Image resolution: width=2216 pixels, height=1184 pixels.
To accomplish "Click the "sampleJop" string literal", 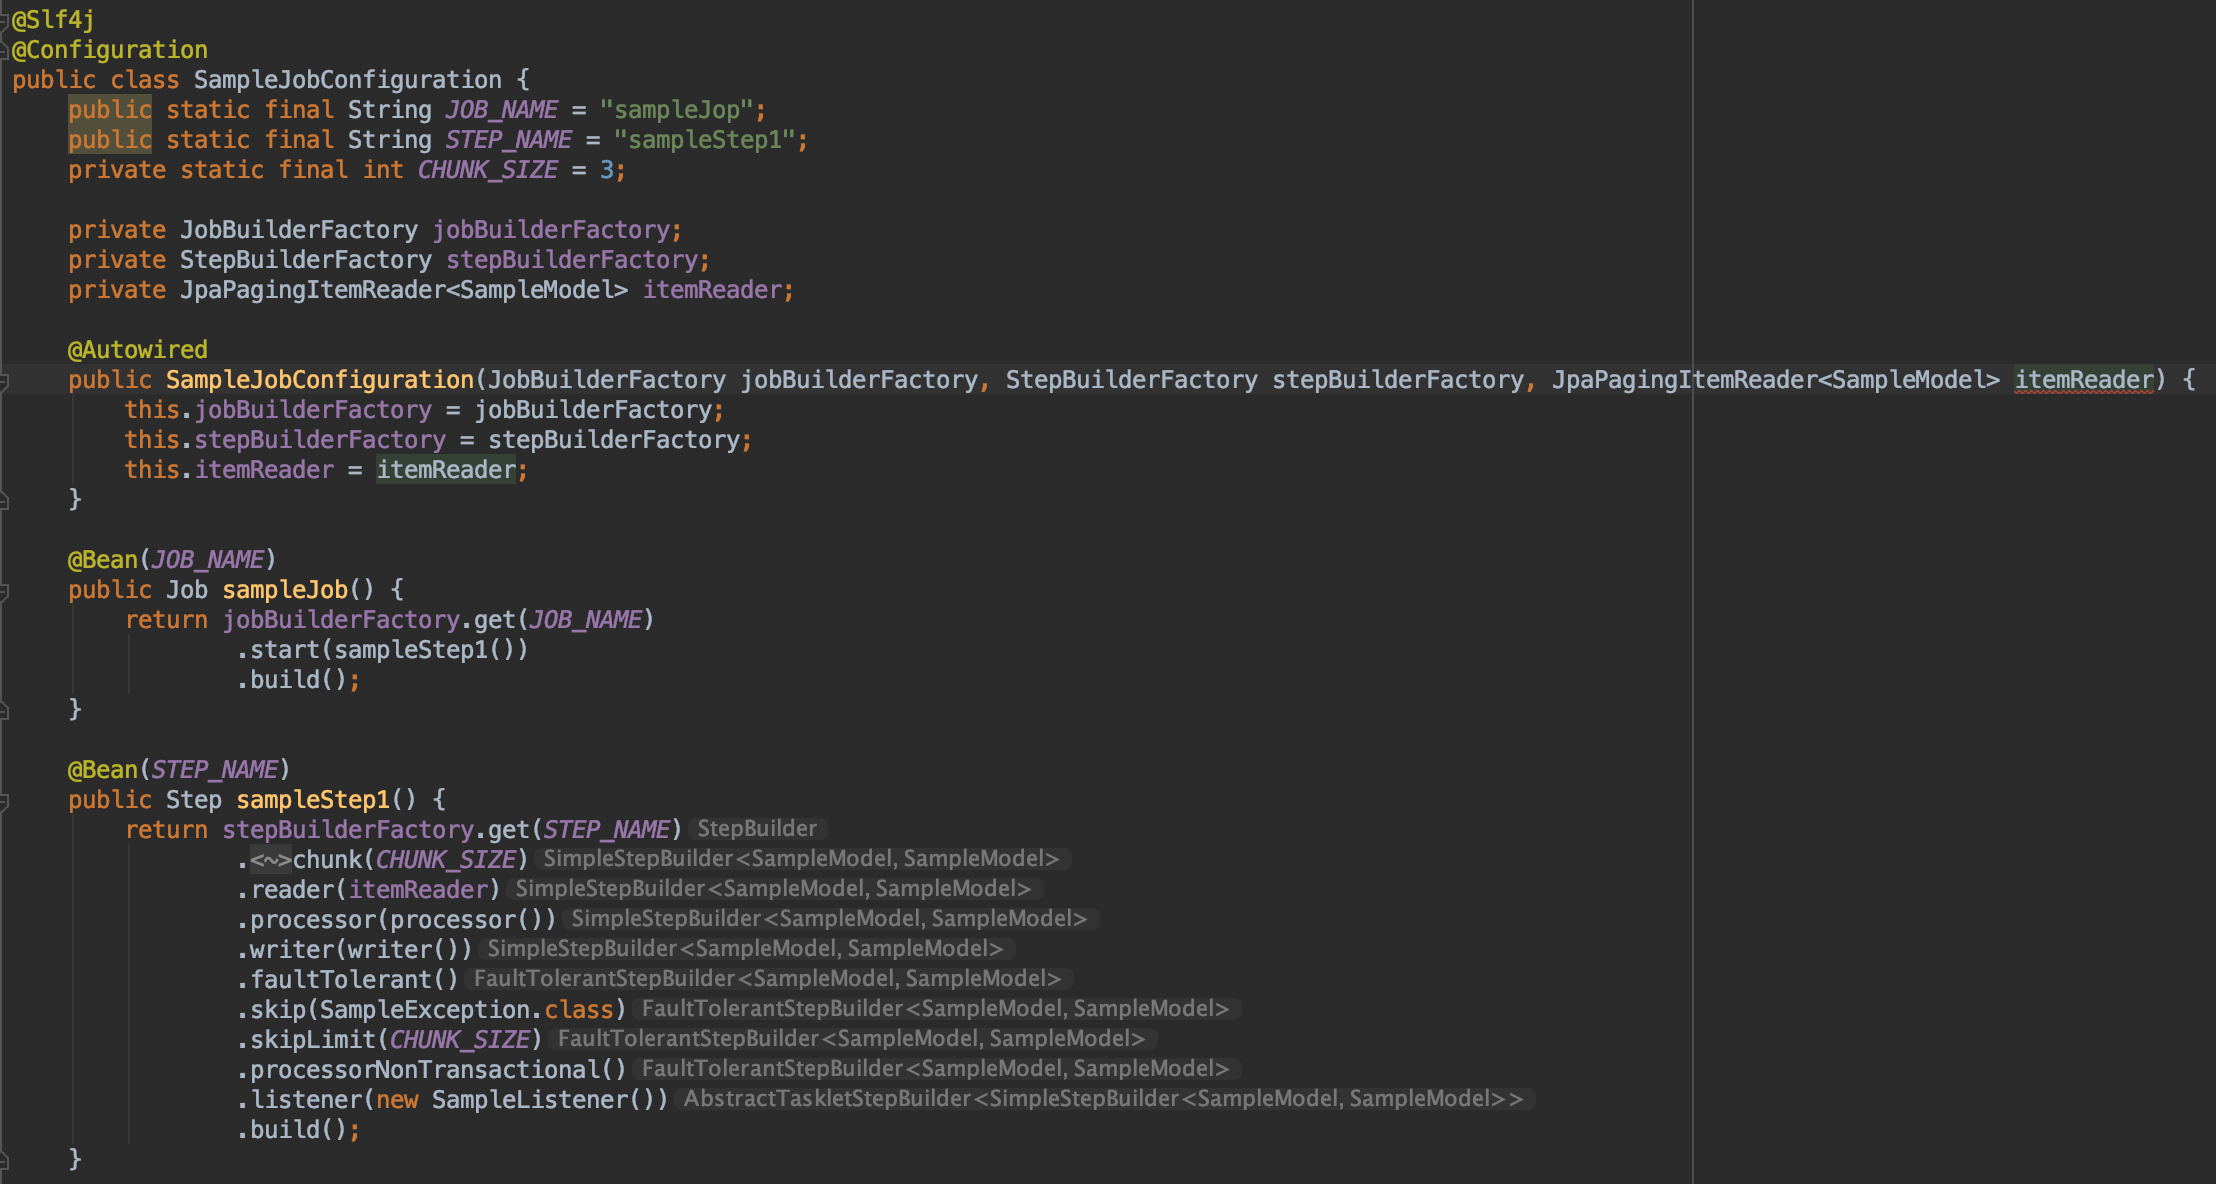I will [676, 110].
